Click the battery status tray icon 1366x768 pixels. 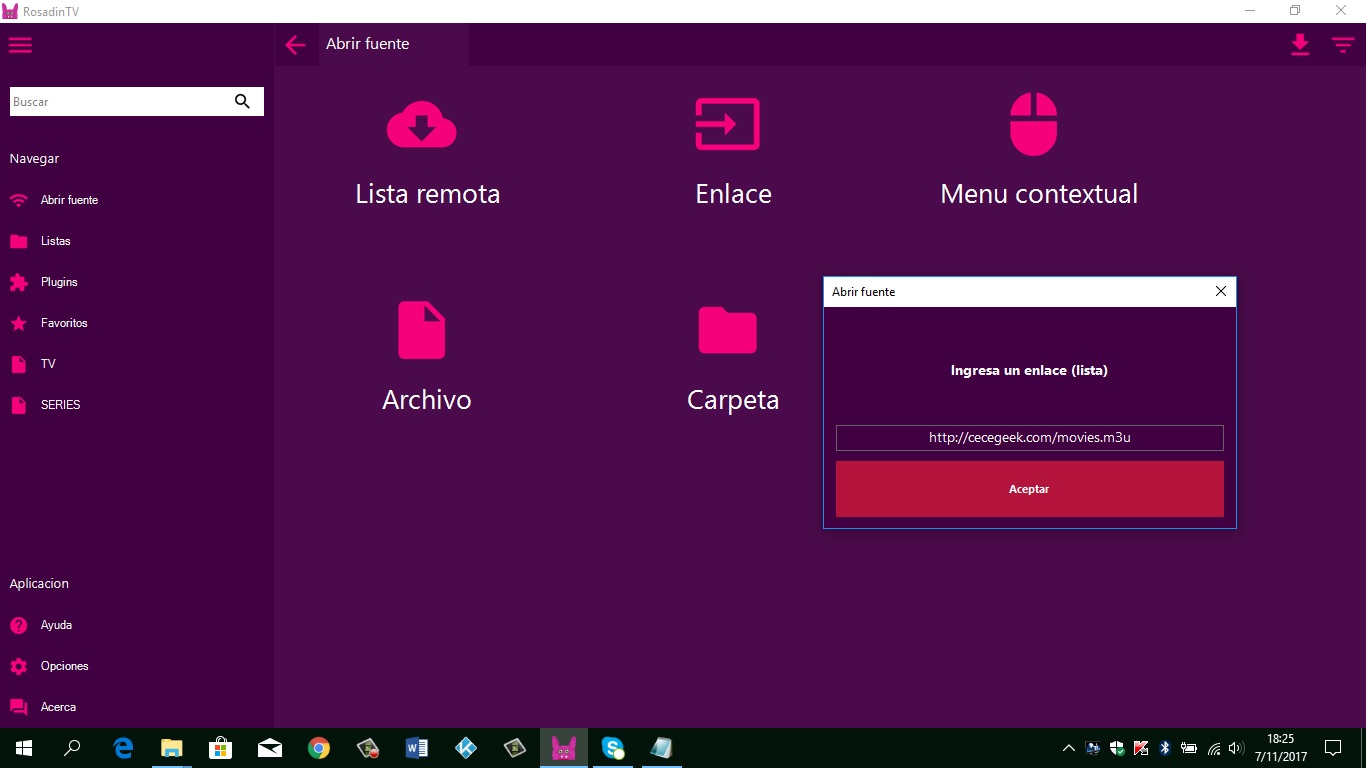click(x=1189, y=748)
